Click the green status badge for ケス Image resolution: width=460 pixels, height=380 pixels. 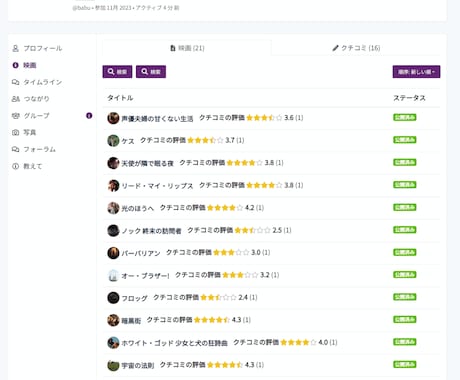(405, 140)
